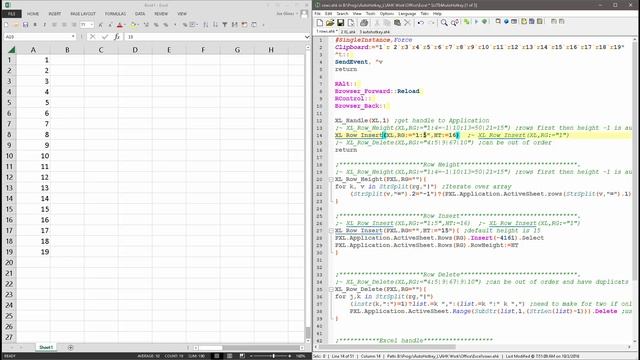
Task: Click Excel fill color bucket icon
Action: pyautogui.click(x=133, y=25)
